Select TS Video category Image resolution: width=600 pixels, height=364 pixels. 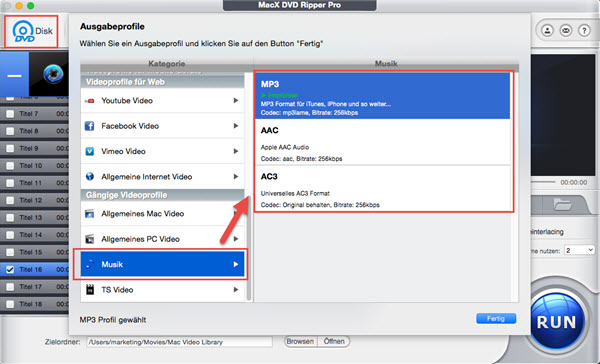click(x=162, y=289)
